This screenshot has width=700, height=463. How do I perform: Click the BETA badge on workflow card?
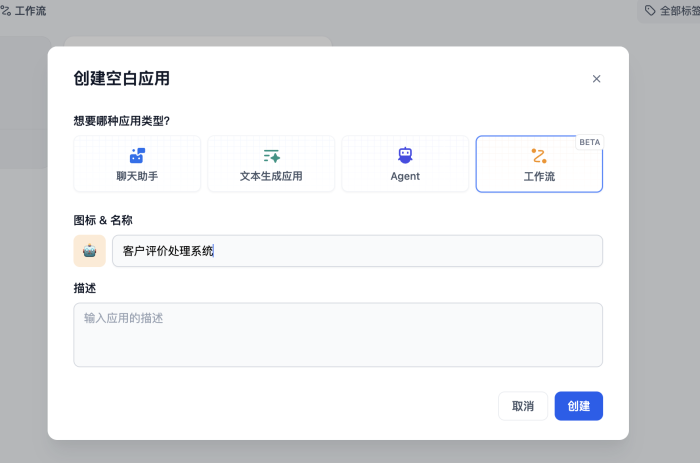pos(589,142)
